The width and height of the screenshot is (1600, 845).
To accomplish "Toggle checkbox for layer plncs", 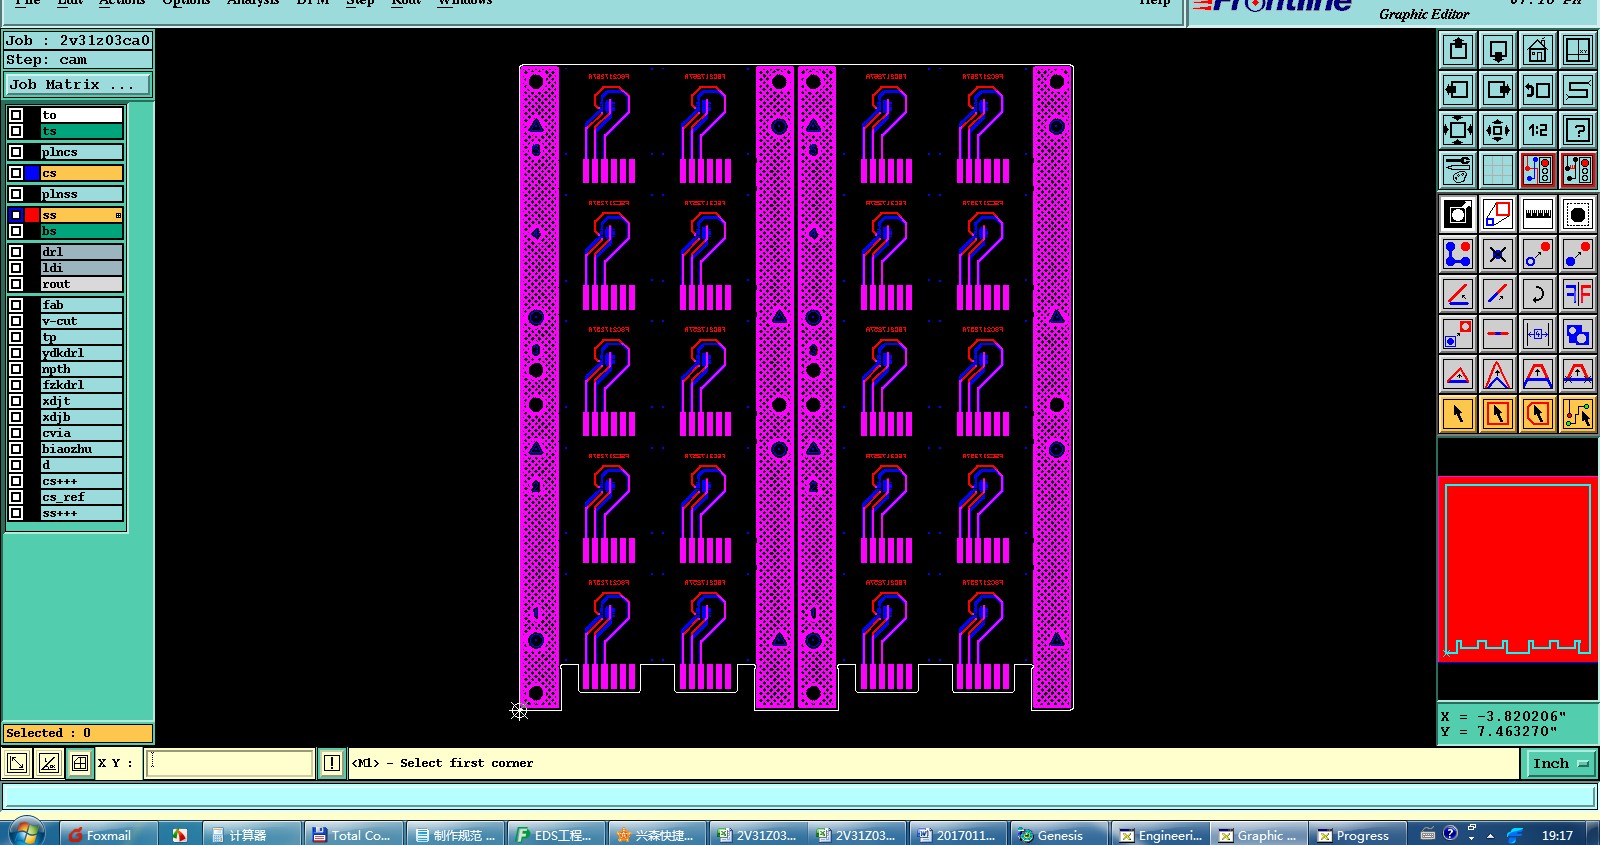I will point(16,152).
